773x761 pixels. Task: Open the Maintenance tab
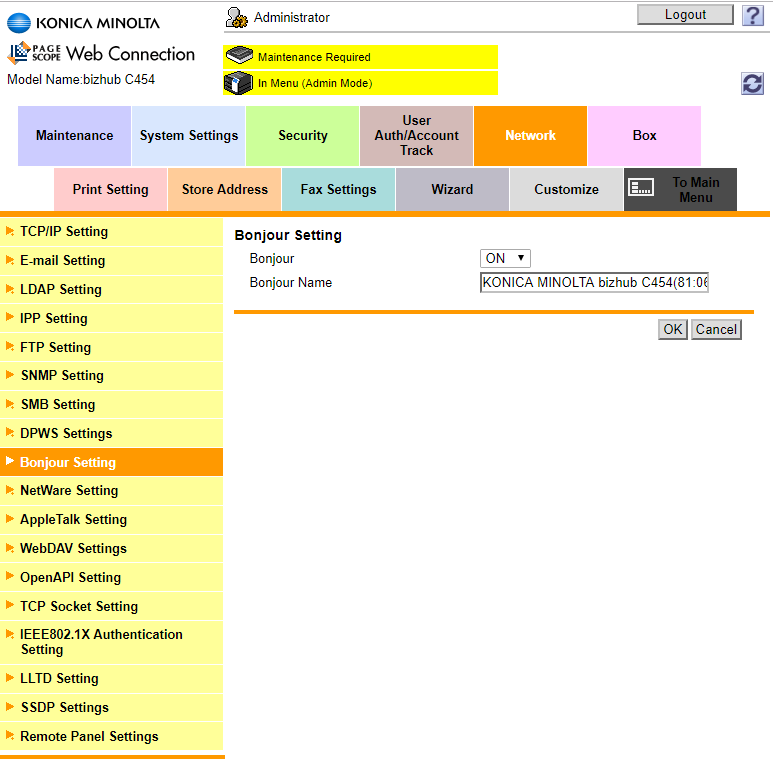pos(74,136)
